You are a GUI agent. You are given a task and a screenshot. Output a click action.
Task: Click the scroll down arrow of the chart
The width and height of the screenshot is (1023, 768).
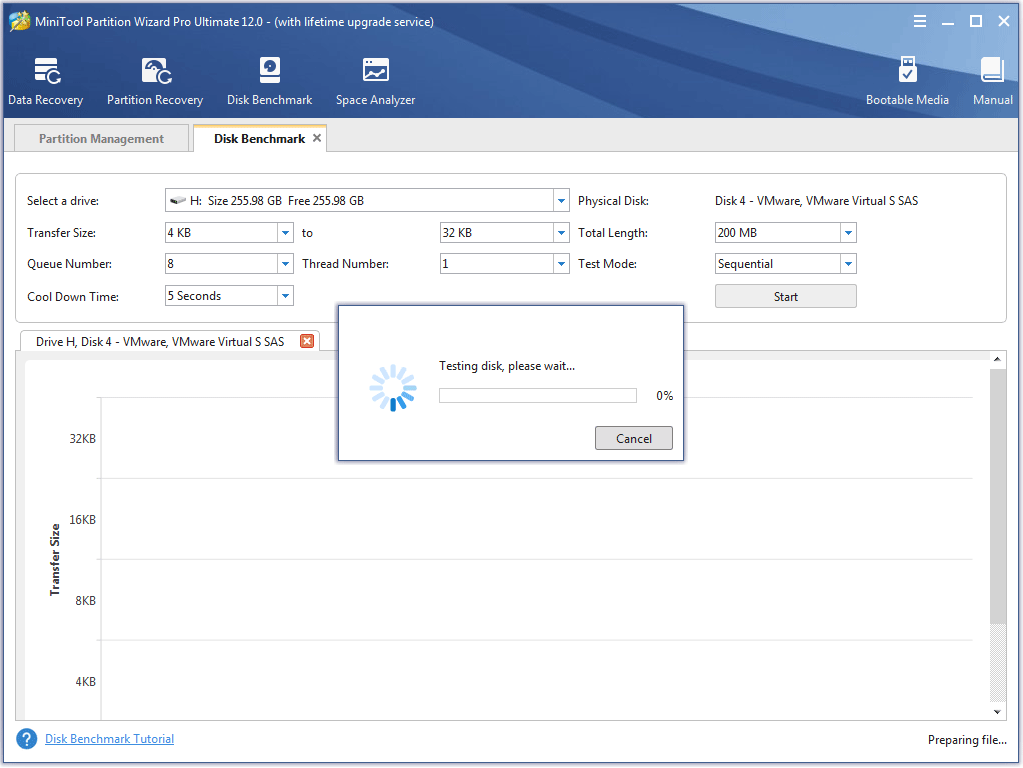point(998,712)
